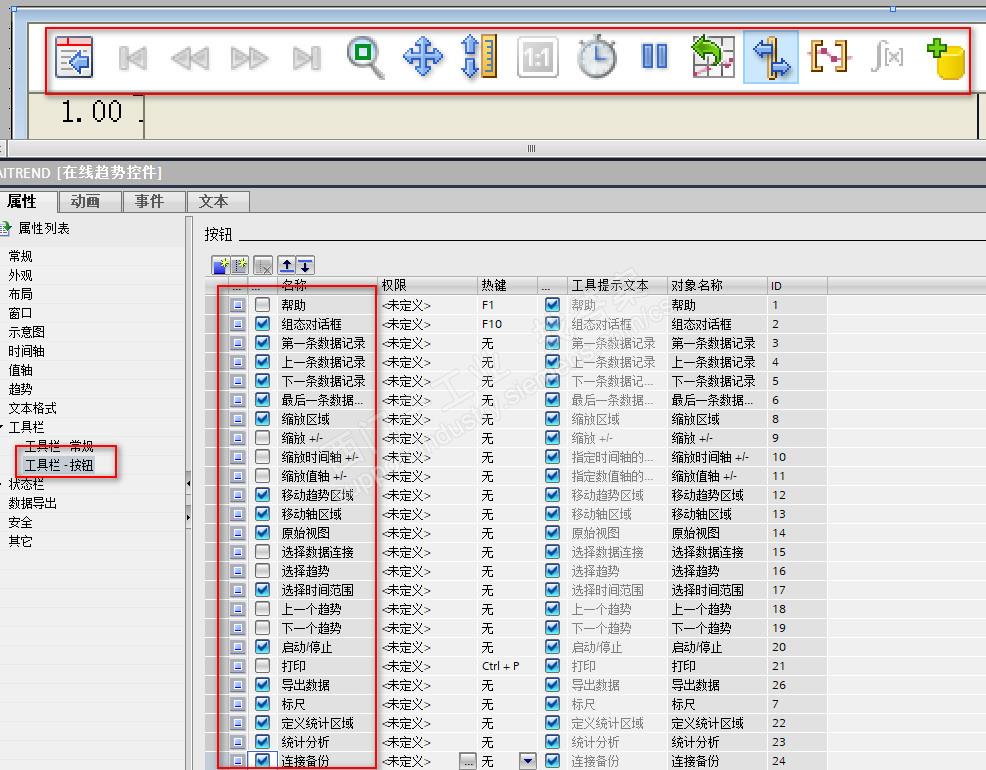Click the start/stop pause button
Screen dimensions: 986x770
pos(655,56)
